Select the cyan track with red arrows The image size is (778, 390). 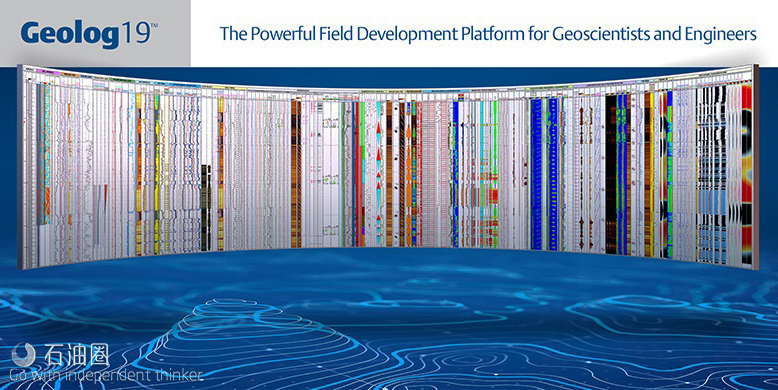click(379, 174)
